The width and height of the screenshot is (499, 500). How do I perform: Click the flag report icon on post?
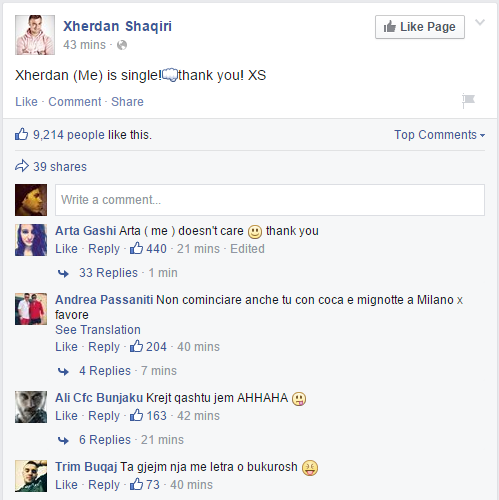click(x=468, y=101)
